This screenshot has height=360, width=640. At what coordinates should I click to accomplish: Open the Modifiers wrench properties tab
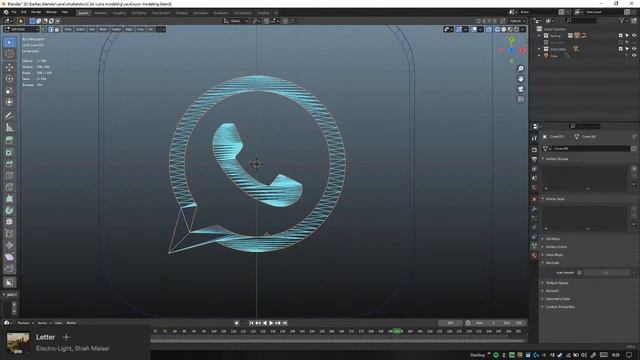click(534, 209)
